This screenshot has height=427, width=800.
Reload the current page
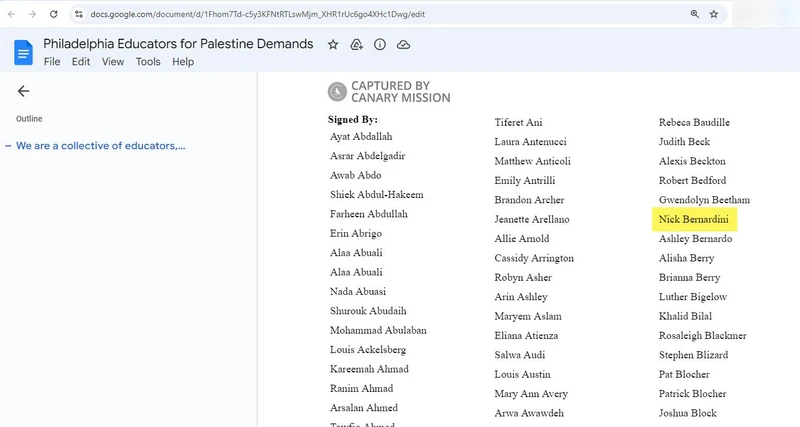[x=56, y=15]
